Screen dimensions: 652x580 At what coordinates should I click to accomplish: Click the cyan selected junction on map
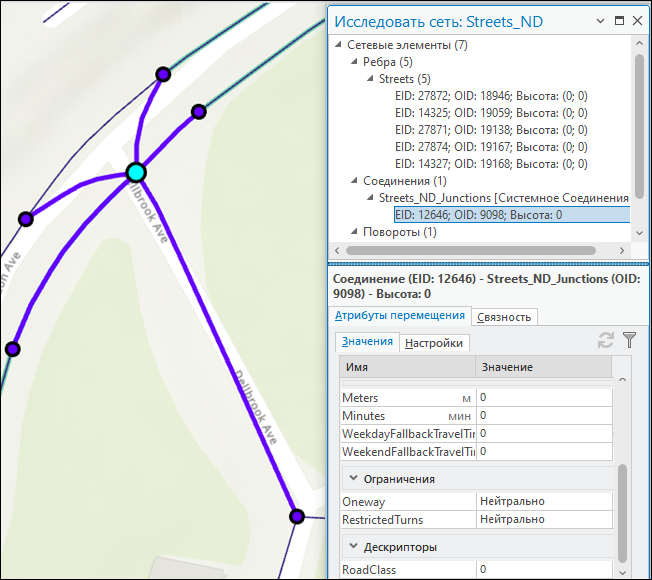(x=136, y=173)
